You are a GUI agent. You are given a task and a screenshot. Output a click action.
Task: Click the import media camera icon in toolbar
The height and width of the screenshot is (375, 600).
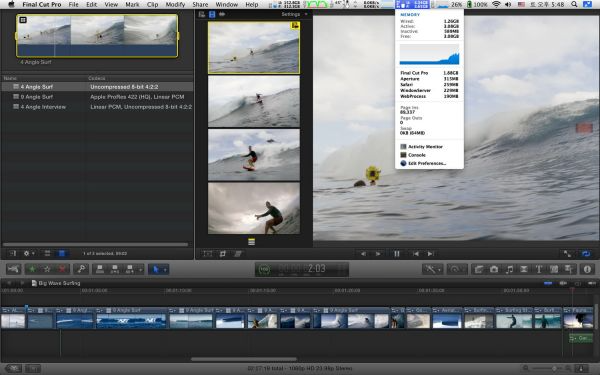[x=13, y=269]
